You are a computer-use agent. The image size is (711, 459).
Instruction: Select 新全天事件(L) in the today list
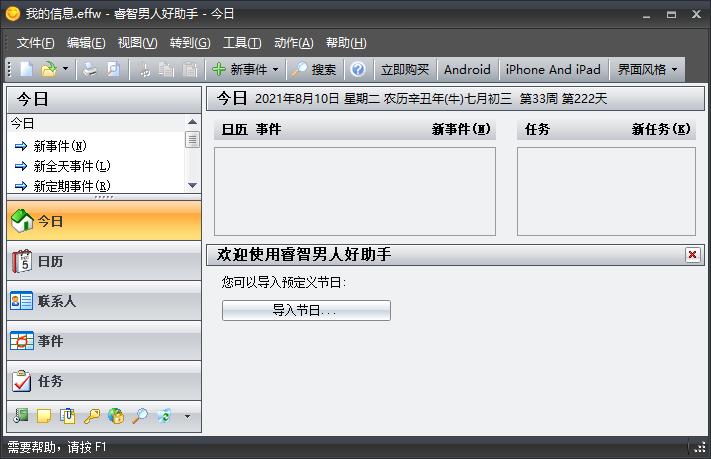pos(71,166)
